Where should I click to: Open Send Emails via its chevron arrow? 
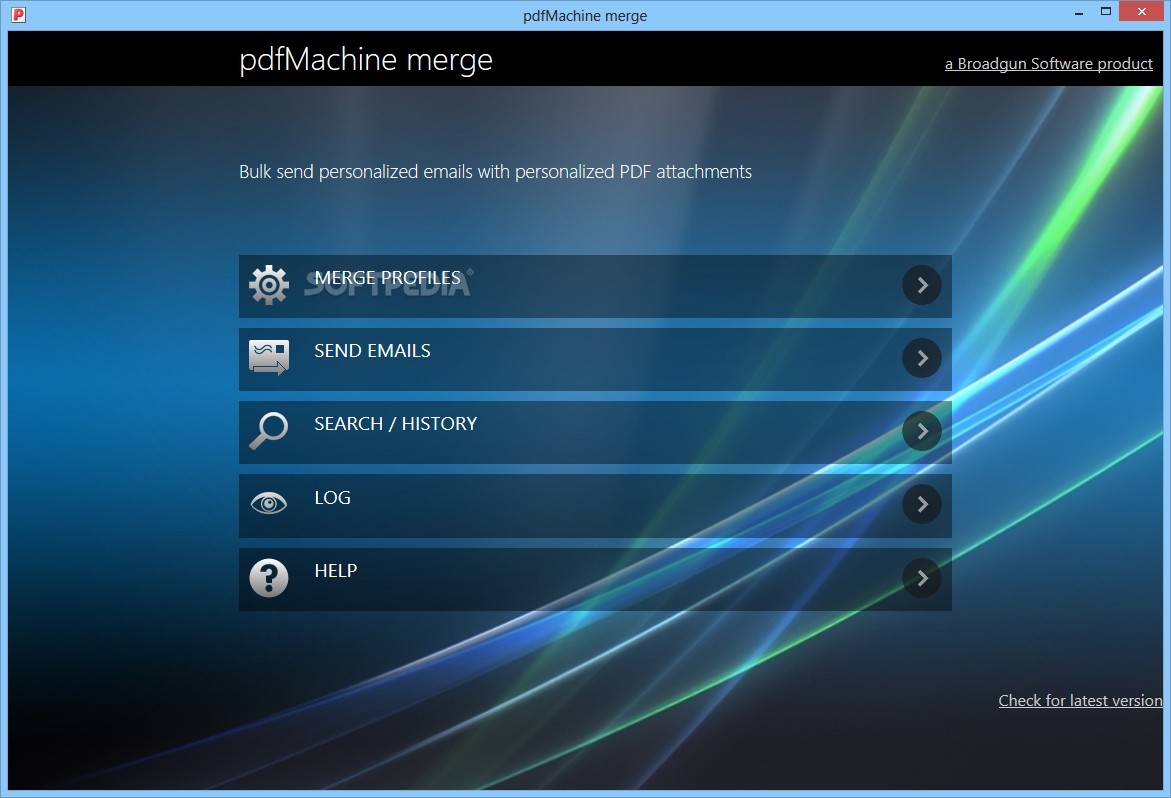(922, 358)
